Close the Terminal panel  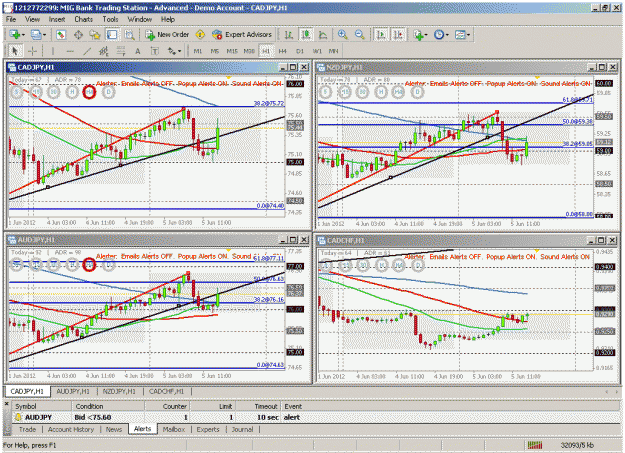tap(7, 404)
